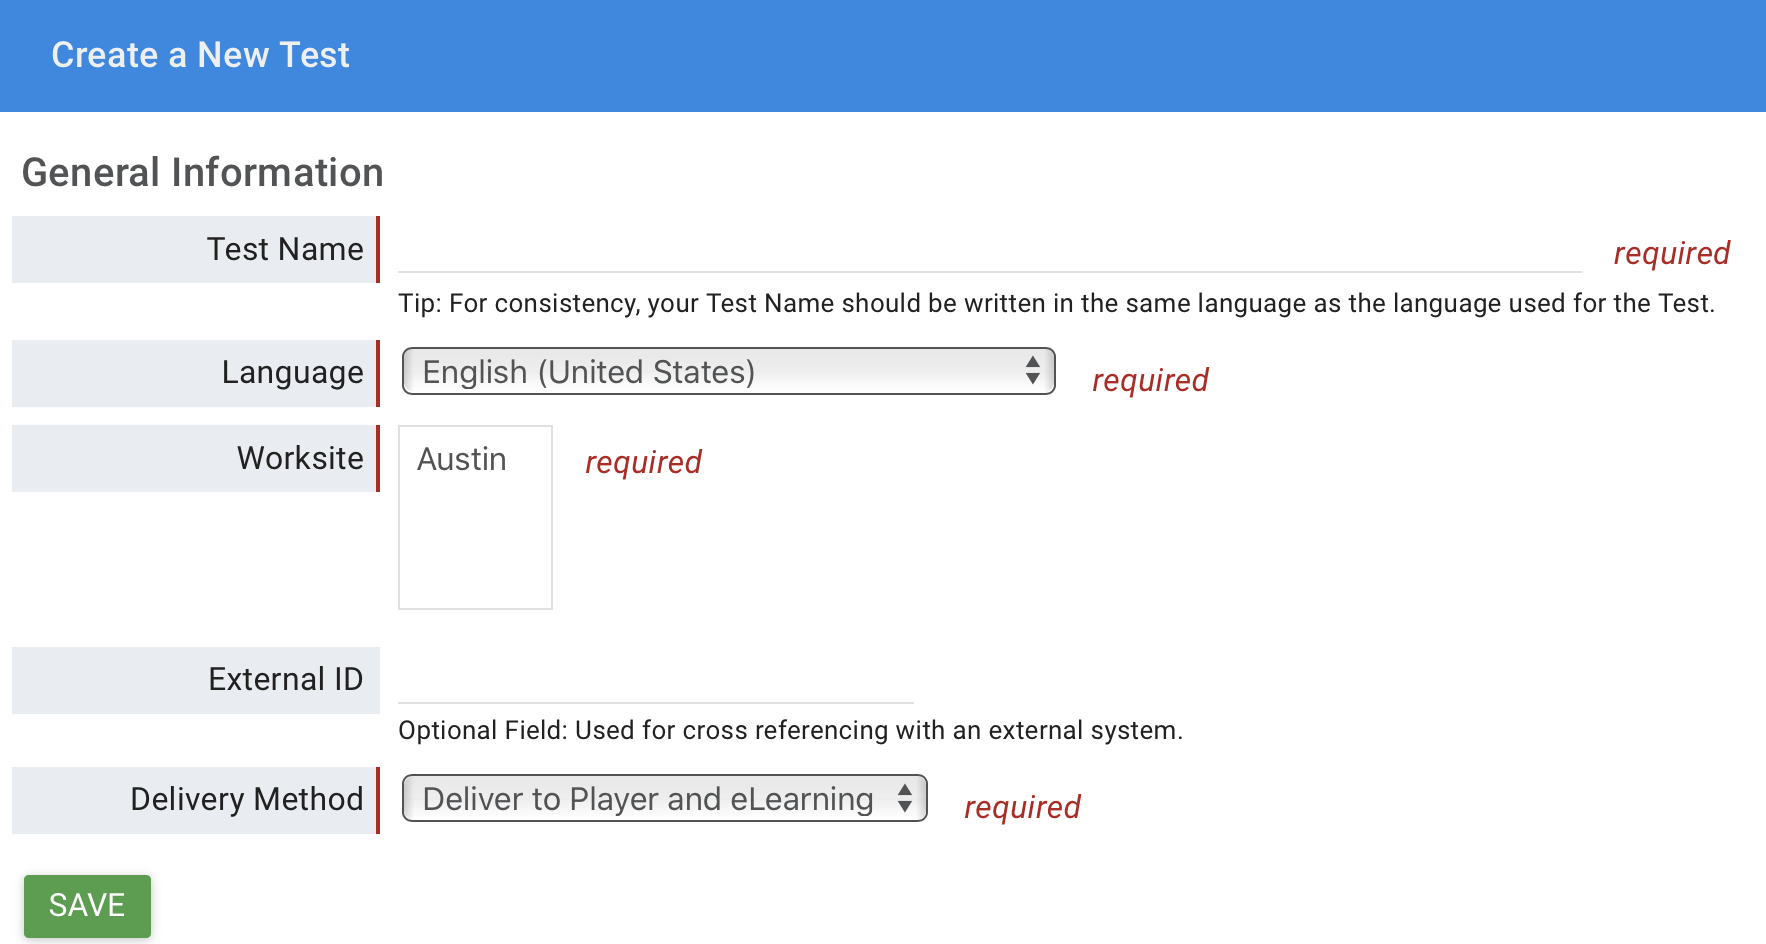
Task: Click the Optional Field hint under External ID
Action: point(790,730)
